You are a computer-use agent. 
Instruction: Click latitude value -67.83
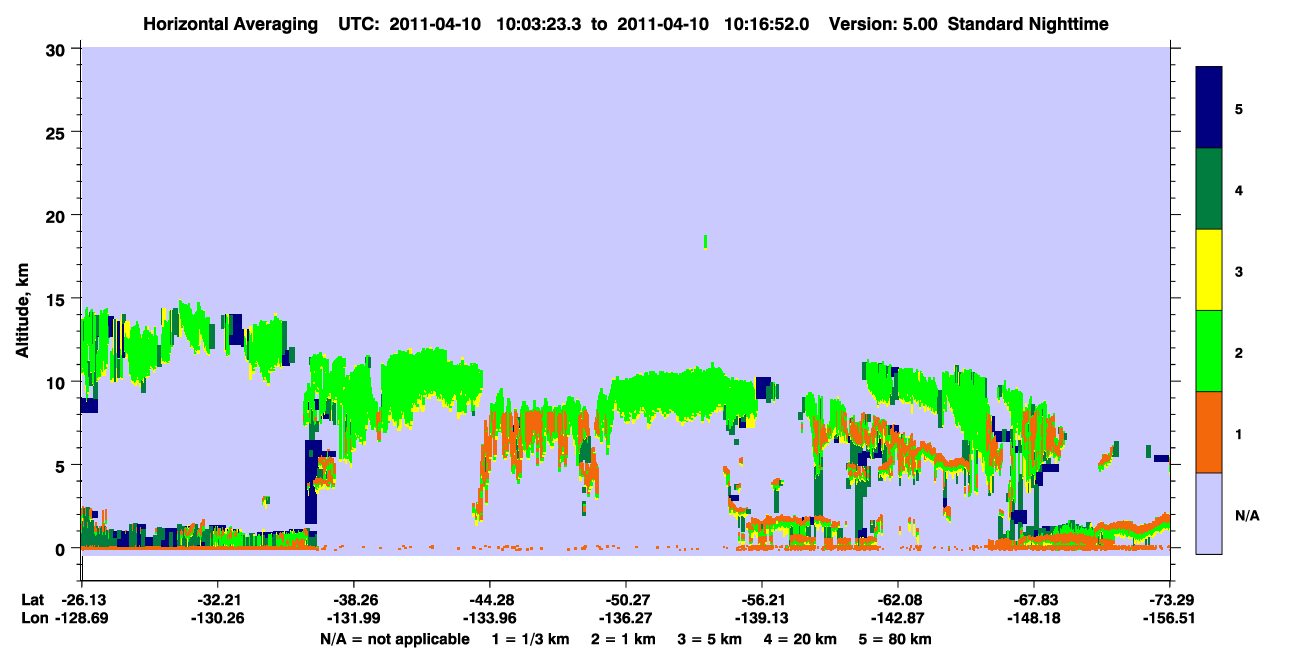pyautogui.click(x=1033, y=600)
